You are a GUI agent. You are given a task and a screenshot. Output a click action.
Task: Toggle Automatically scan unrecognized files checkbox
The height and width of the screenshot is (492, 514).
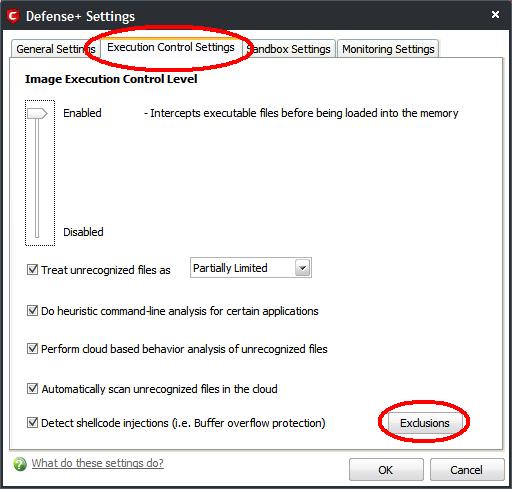point(32,389)
